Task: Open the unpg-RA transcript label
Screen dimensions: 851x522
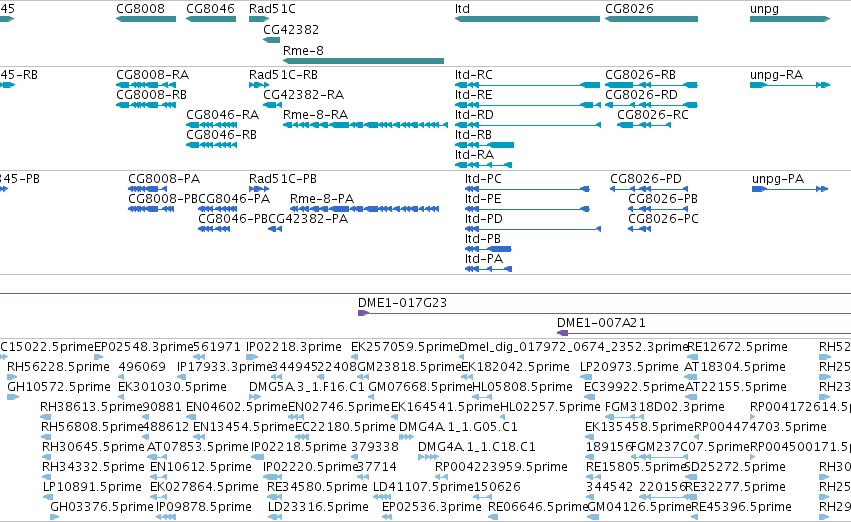Action: click(x=776, y=74)
